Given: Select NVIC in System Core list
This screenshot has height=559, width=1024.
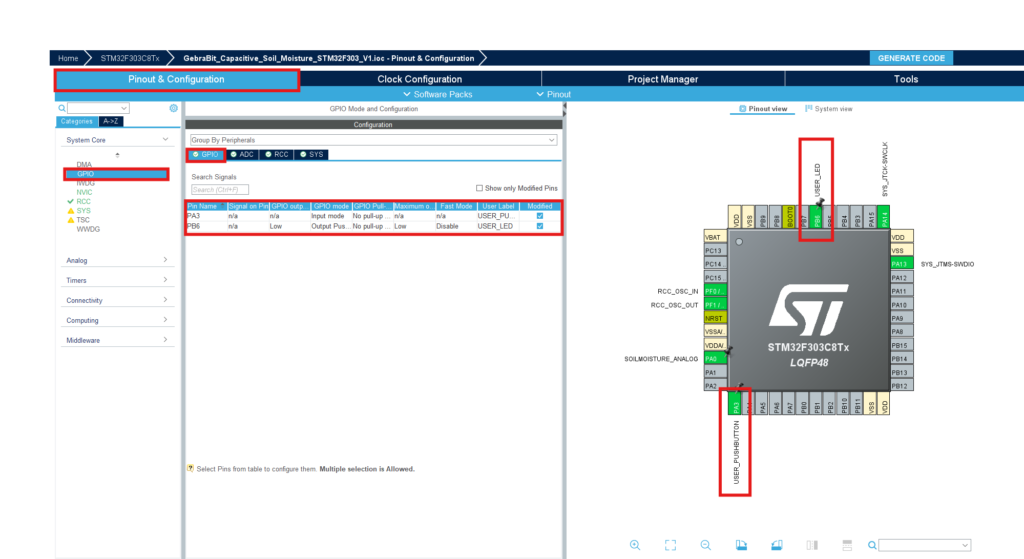Looking at the screenshot, I should tap(84, 192).
